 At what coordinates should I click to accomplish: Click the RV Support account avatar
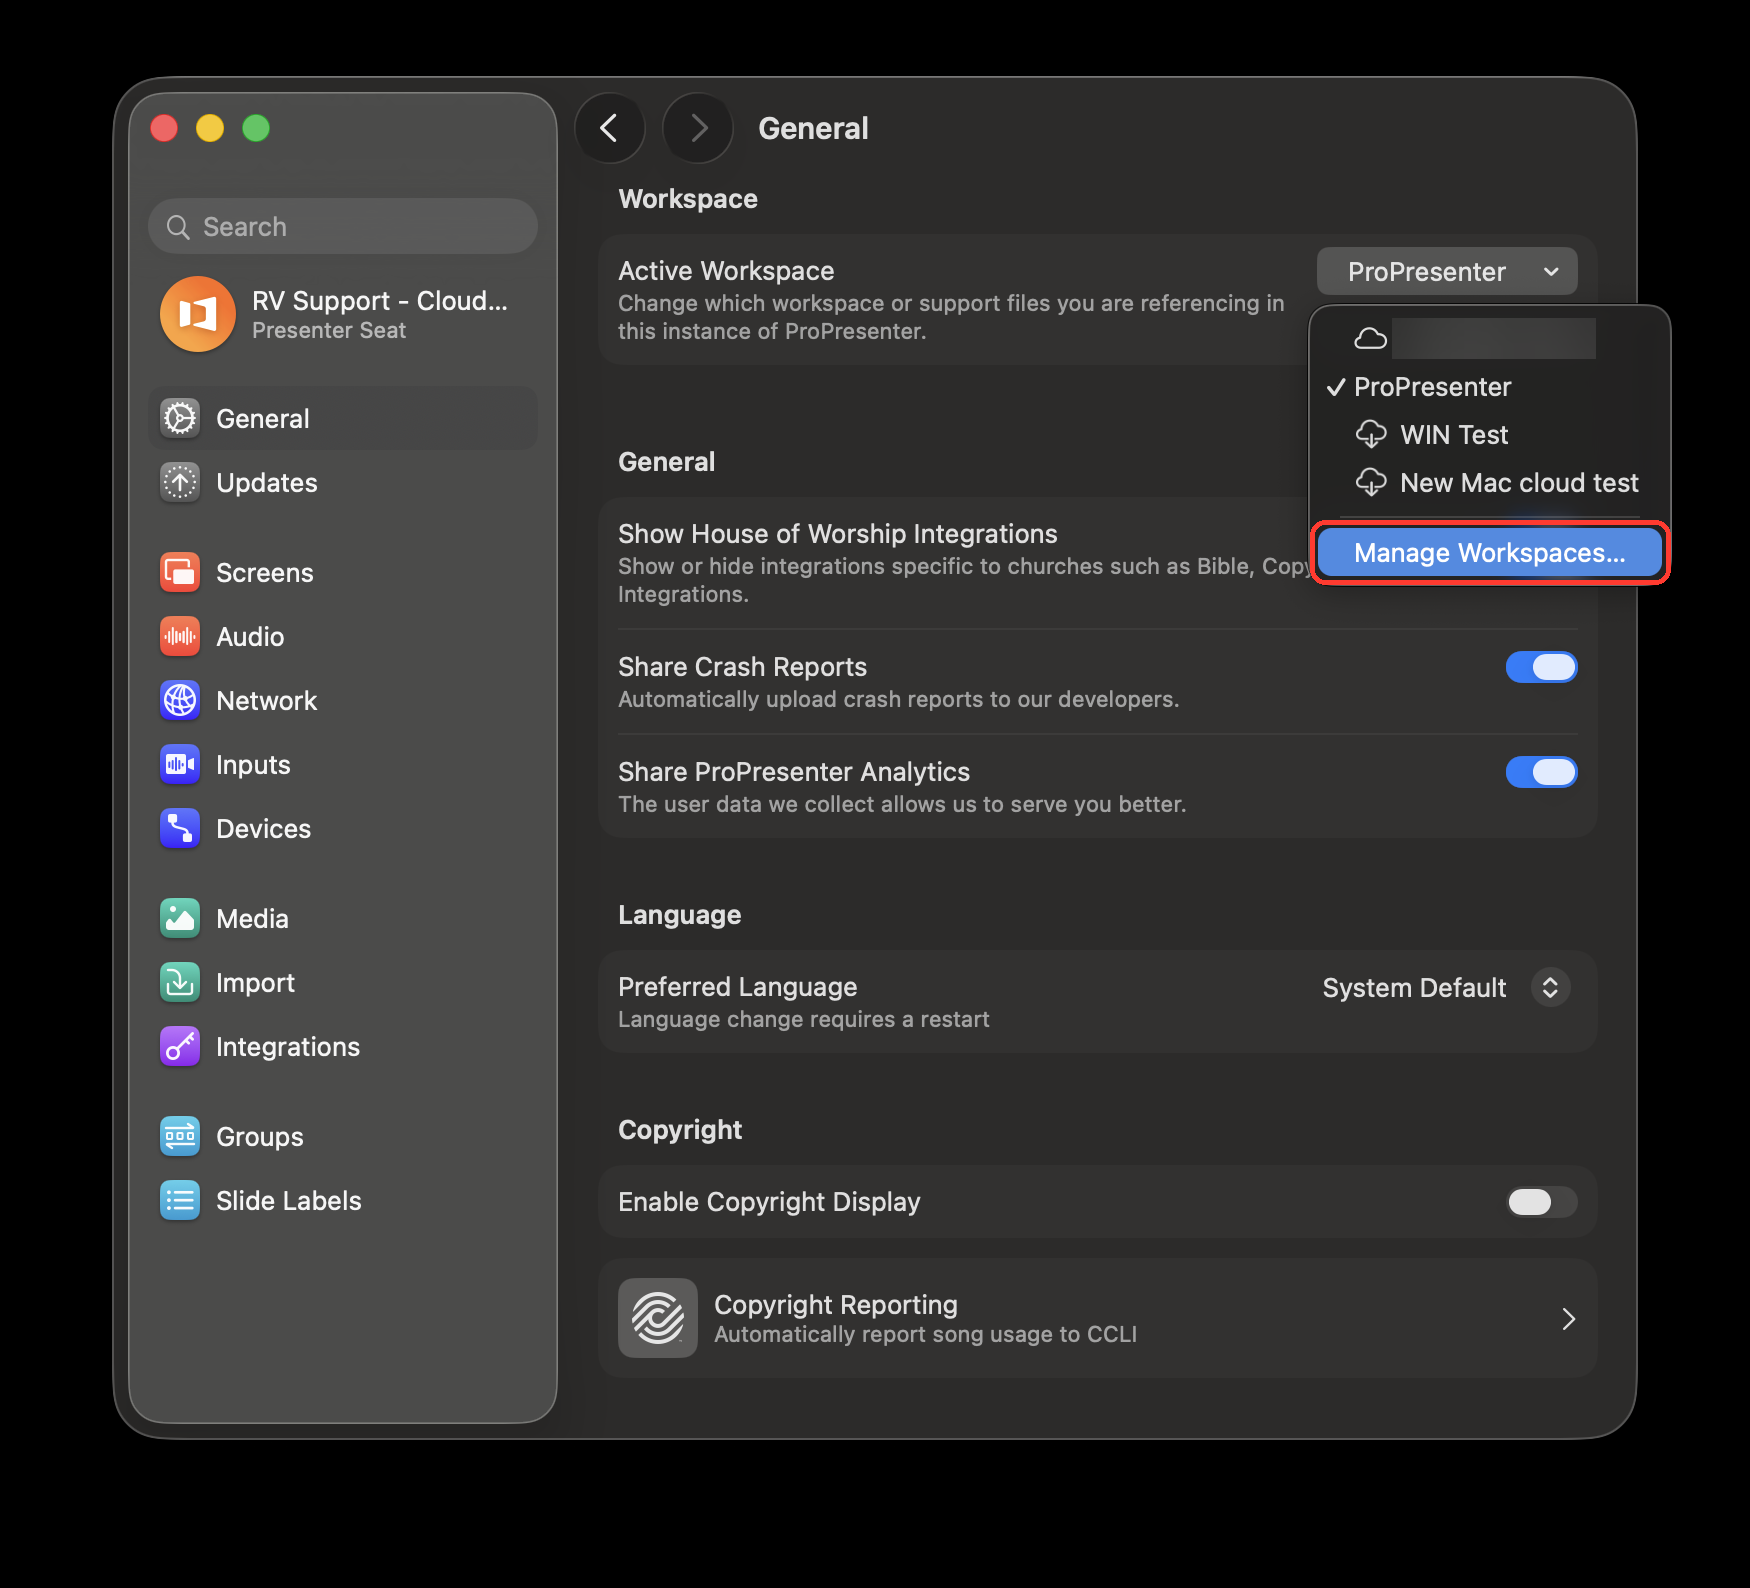point(198,314)
